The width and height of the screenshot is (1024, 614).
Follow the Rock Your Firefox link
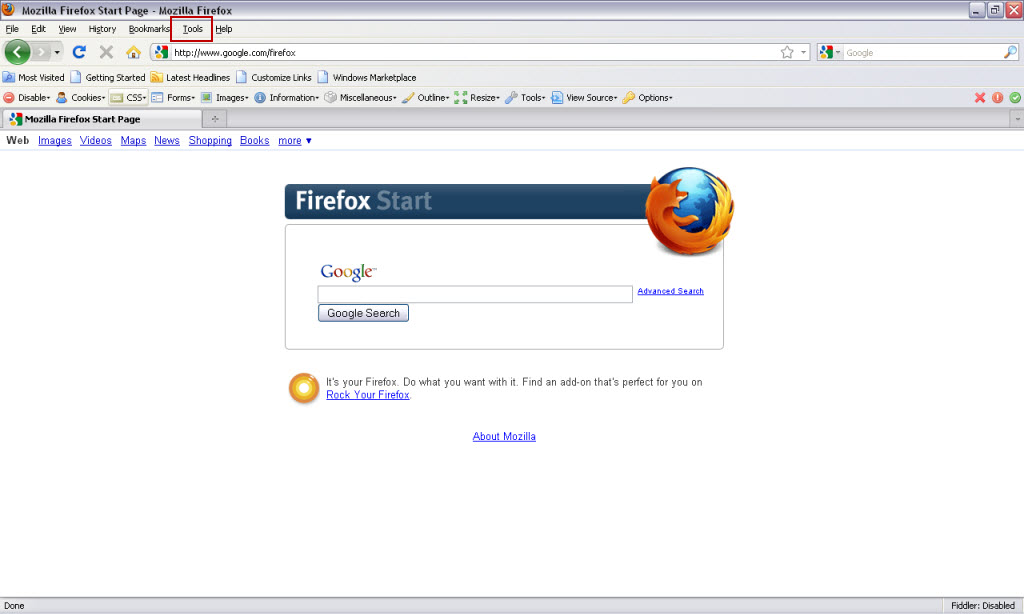(x=368, y=395)
